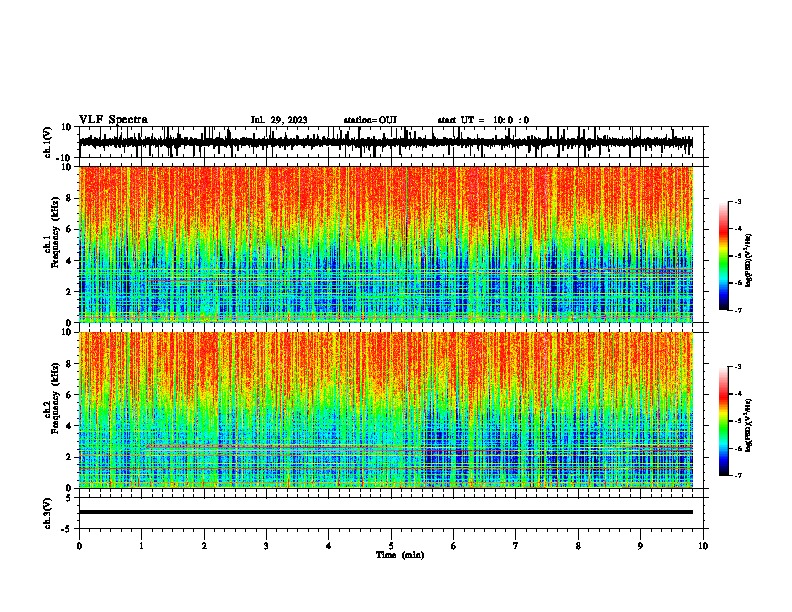
Task: Click the ch.1(V) waveform strip at top
Action: click(x=386, y=142)
